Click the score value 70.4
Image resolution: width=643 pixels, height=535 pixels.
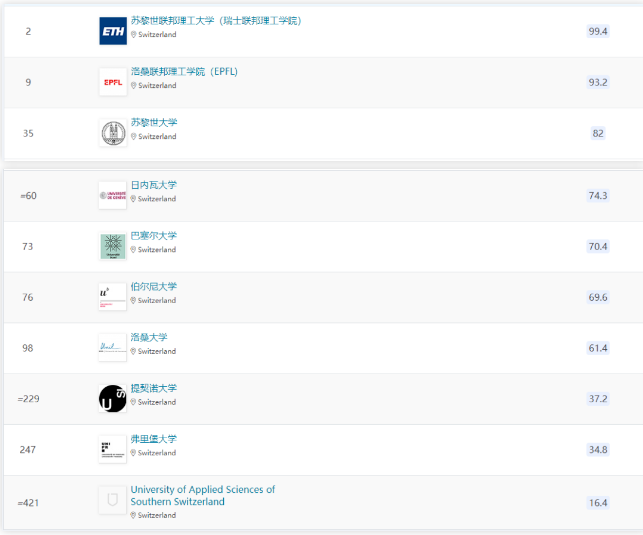pyautogui.click(x=598, y=246)
